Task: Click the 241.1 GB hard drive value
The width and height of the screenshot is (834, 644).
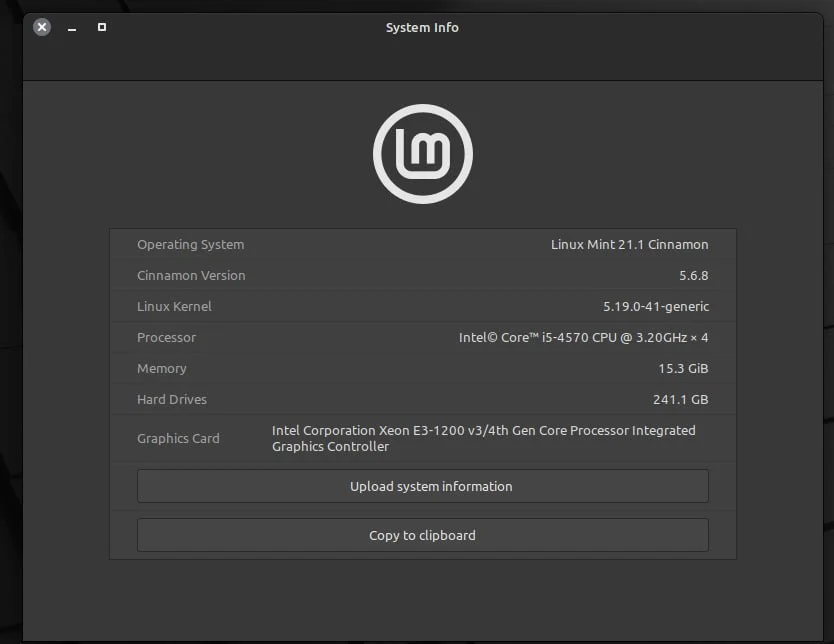Action: (x=680, y=399)
